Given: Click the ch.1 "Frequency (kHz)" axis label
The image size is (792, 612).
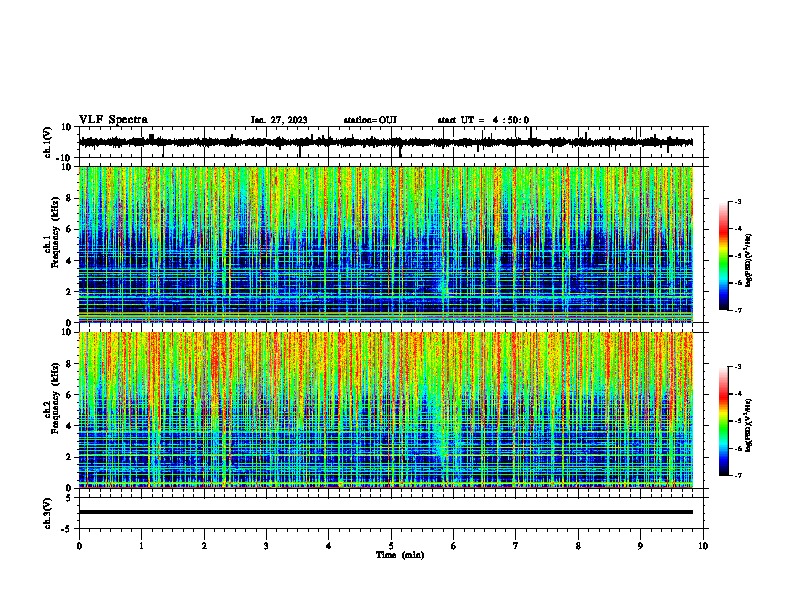Looking at the screenshot, I should point(55,232).
